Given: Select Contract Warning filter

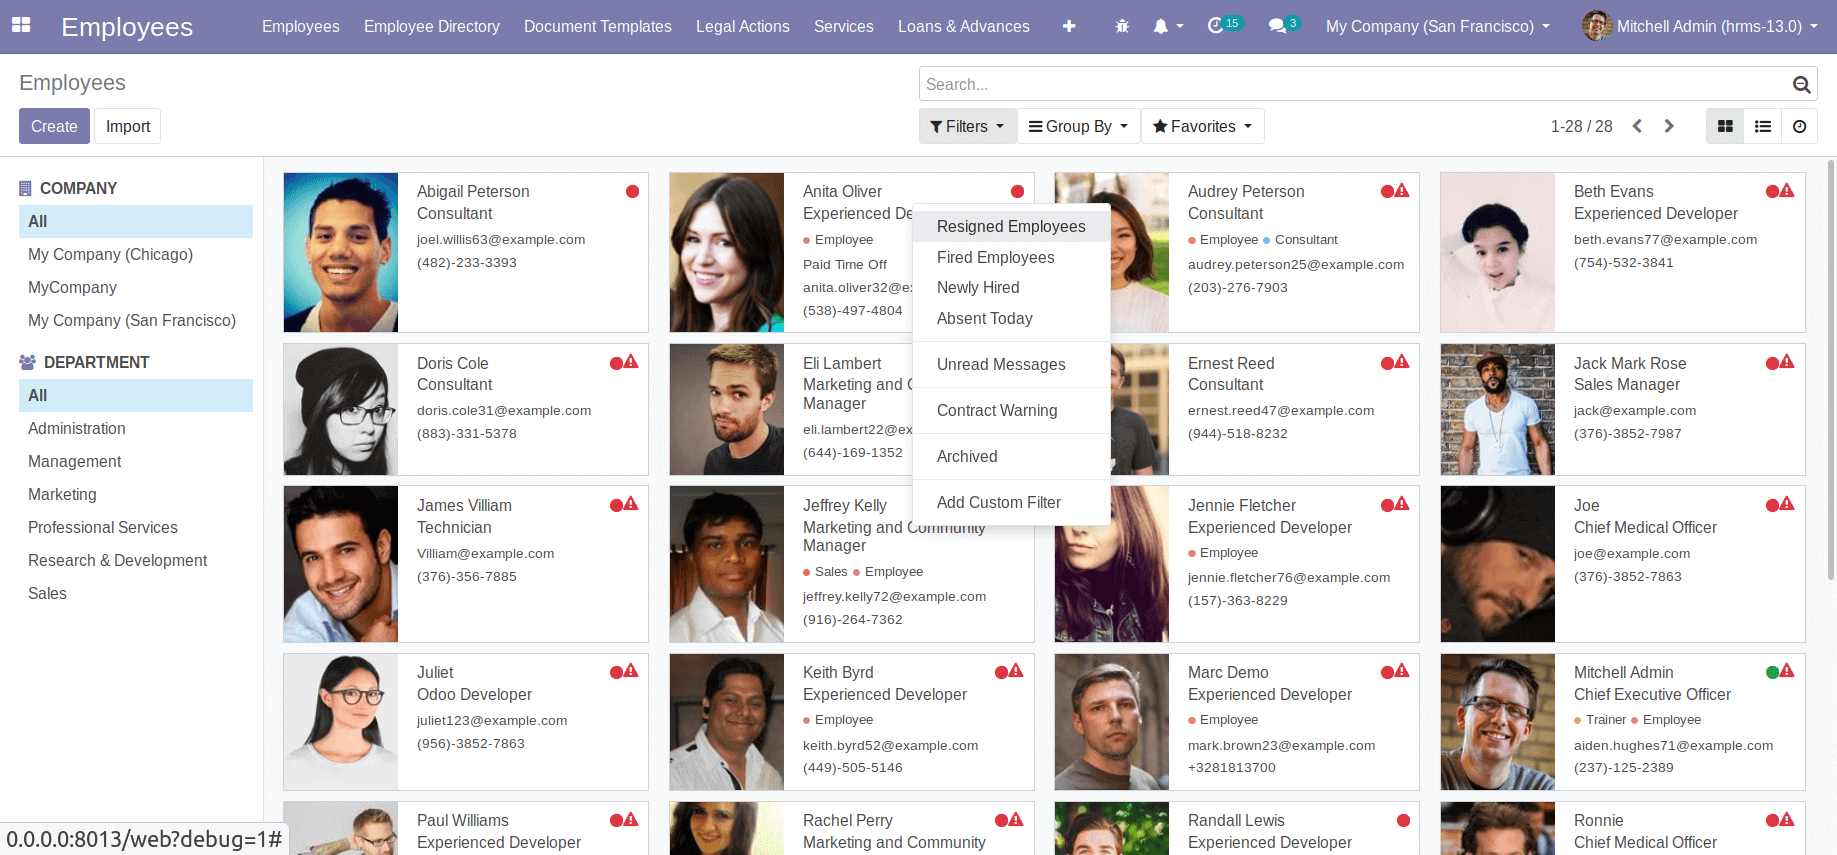Looking at the screenshot, I should click(x=1011, y=410).
